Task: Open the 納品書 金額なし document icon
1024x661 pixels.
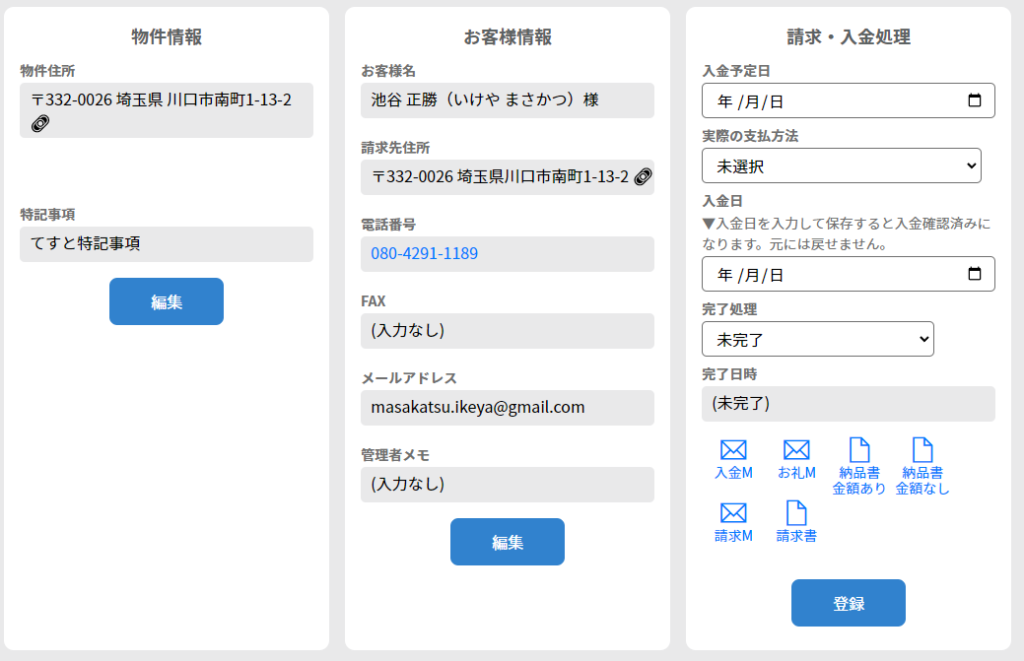Action: [x=922, y=451]
